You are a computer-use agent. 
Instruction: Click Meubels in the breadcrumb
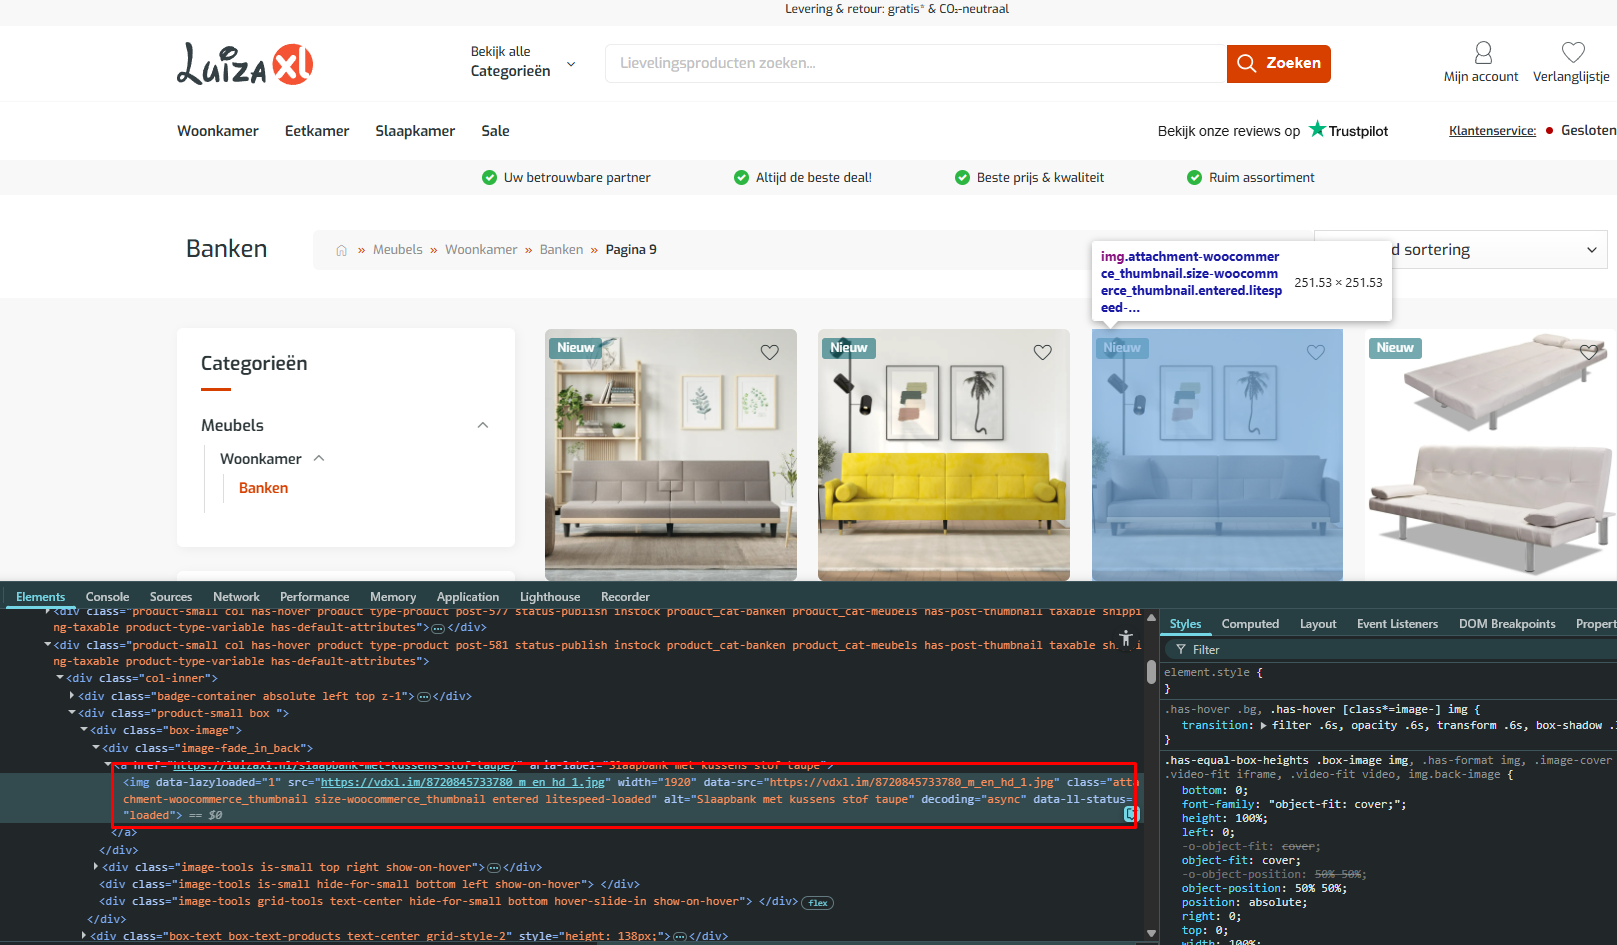pos(398,250)
